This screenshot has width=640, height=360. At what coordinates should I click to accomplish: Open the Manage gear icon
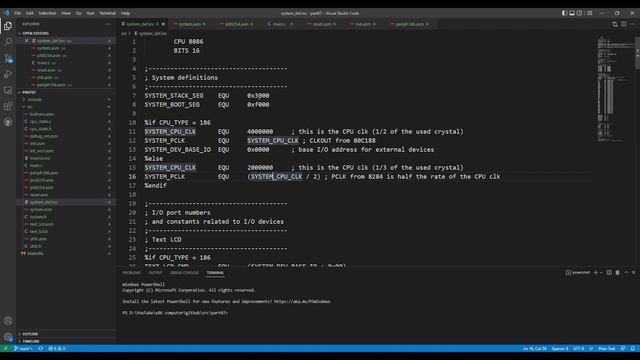click(8, 337)
